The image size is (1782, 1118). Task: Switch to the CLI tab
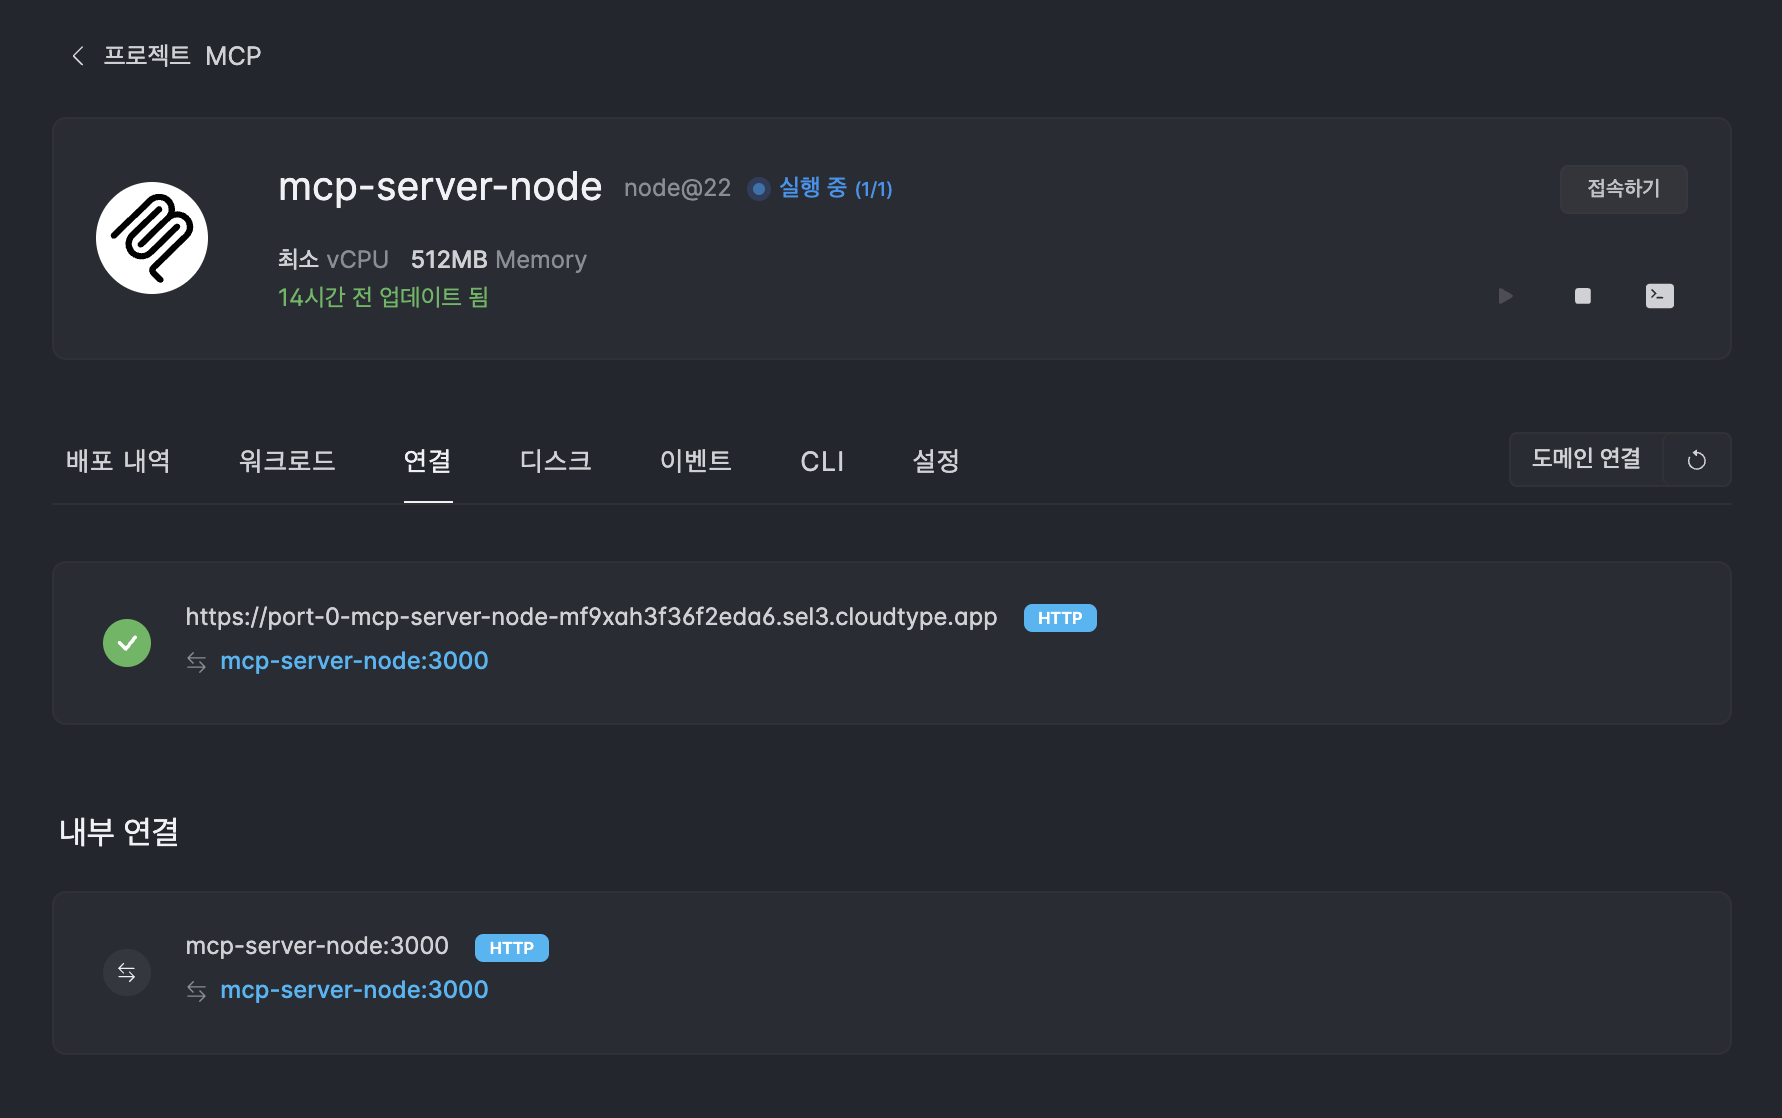pos(822,461)
